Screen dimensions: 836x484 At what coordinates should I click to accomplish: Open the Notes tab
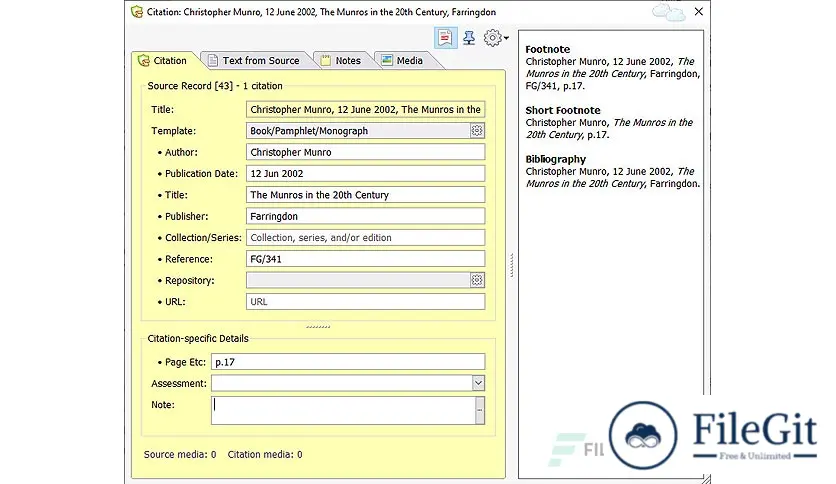(341, 61)
